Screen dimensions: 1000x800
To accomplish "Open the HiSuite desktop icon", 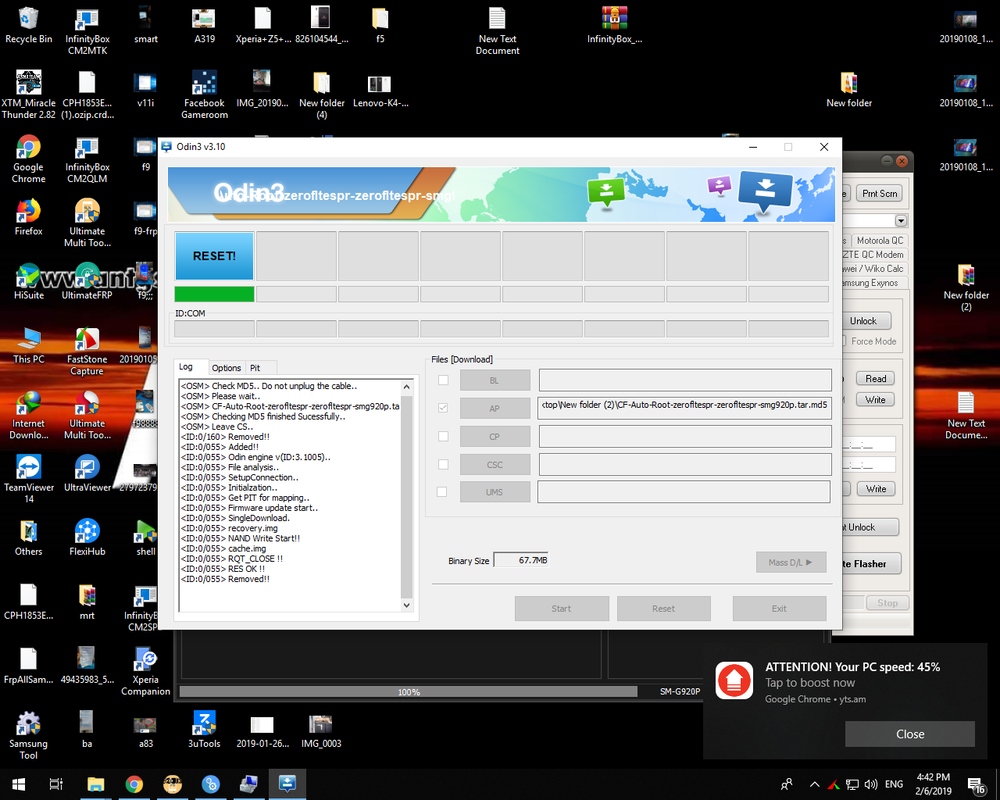I will pyautogui.click(x=29, y=281).
